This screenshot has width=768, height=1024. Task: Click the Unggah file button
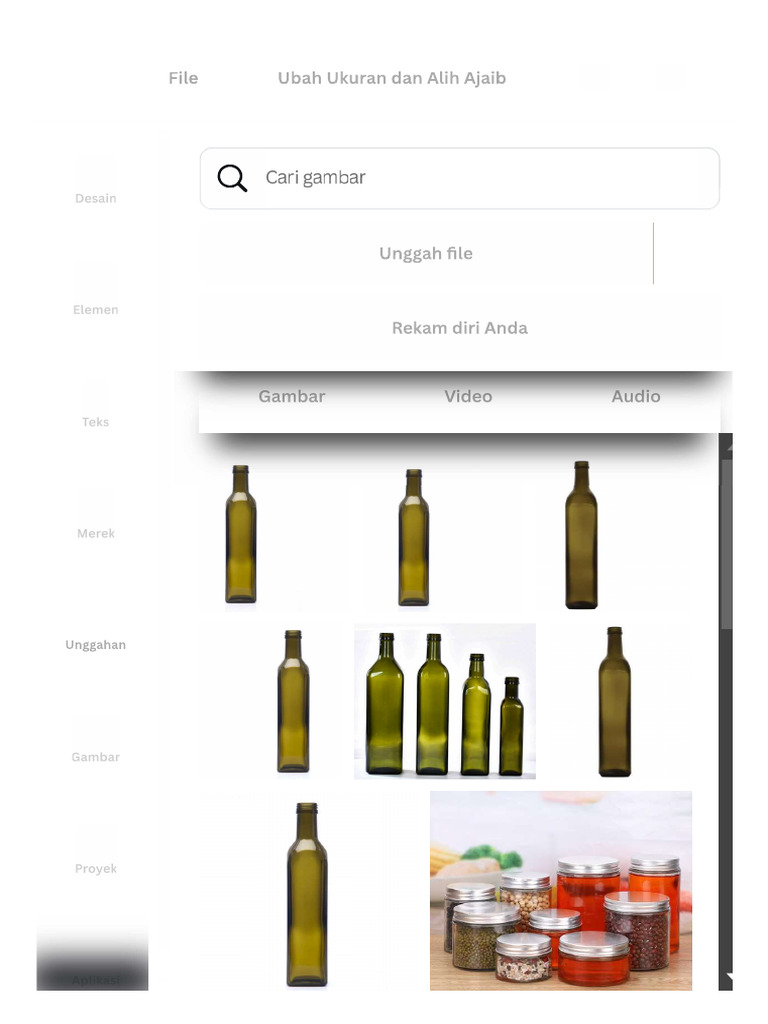click(426, 253)
